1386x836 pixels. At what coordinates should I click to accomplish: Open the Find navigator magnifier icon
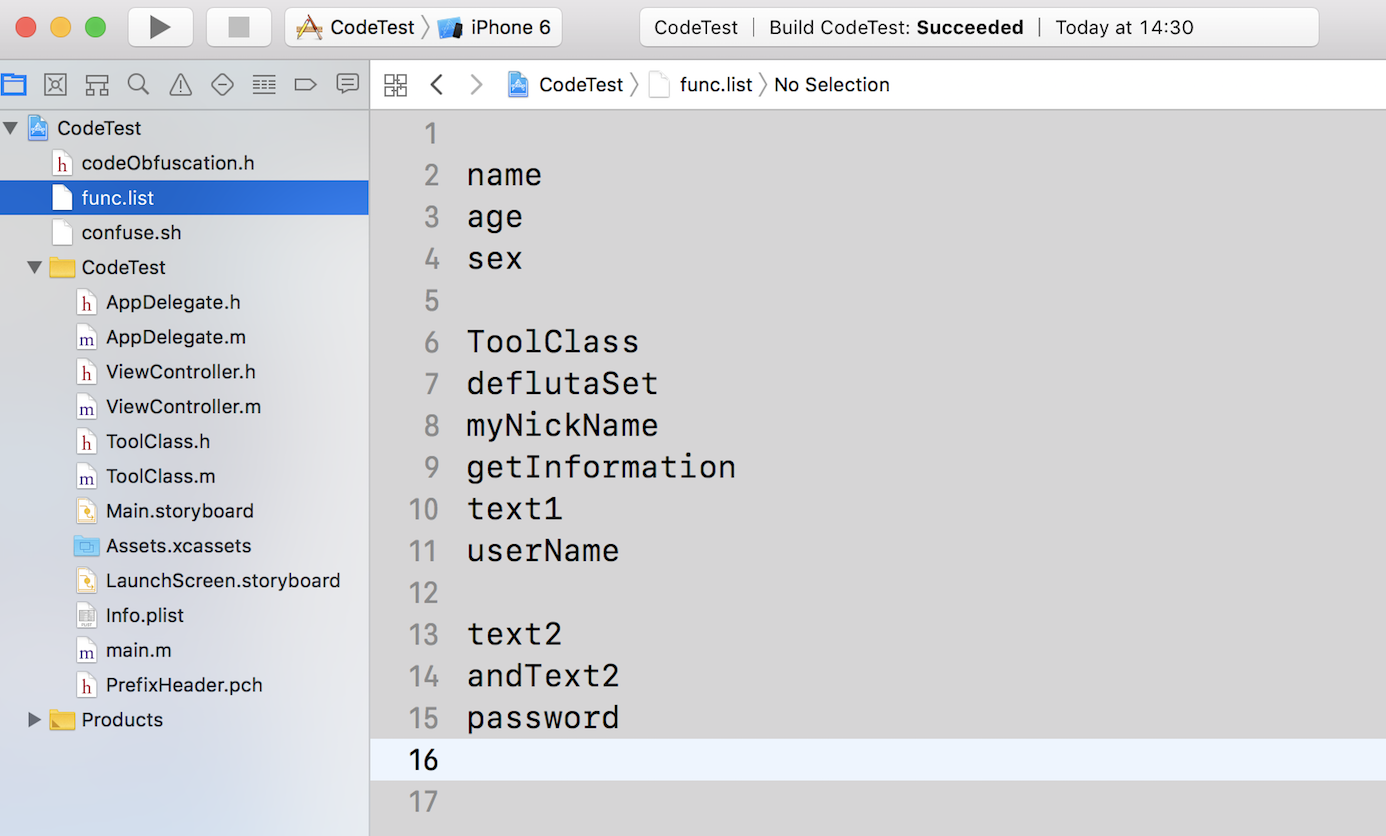click(x=138, y=85)
